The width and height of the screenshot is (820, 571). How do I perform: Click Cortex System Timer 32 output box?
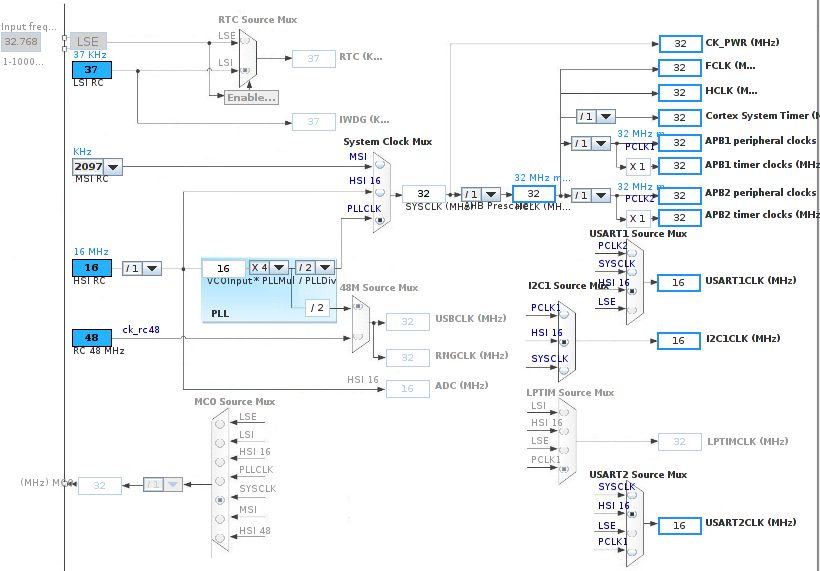point(680,118)
